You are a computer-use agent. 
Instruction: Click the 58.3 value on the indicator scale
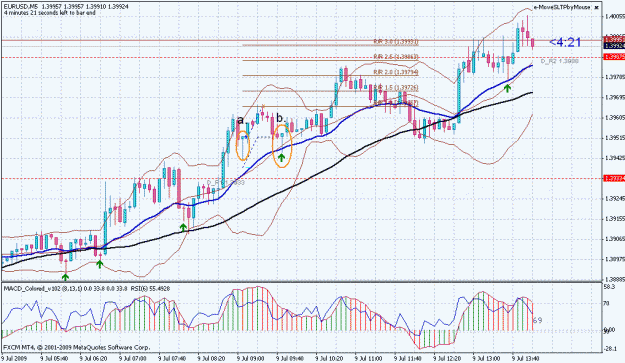(x=609, y=287)
